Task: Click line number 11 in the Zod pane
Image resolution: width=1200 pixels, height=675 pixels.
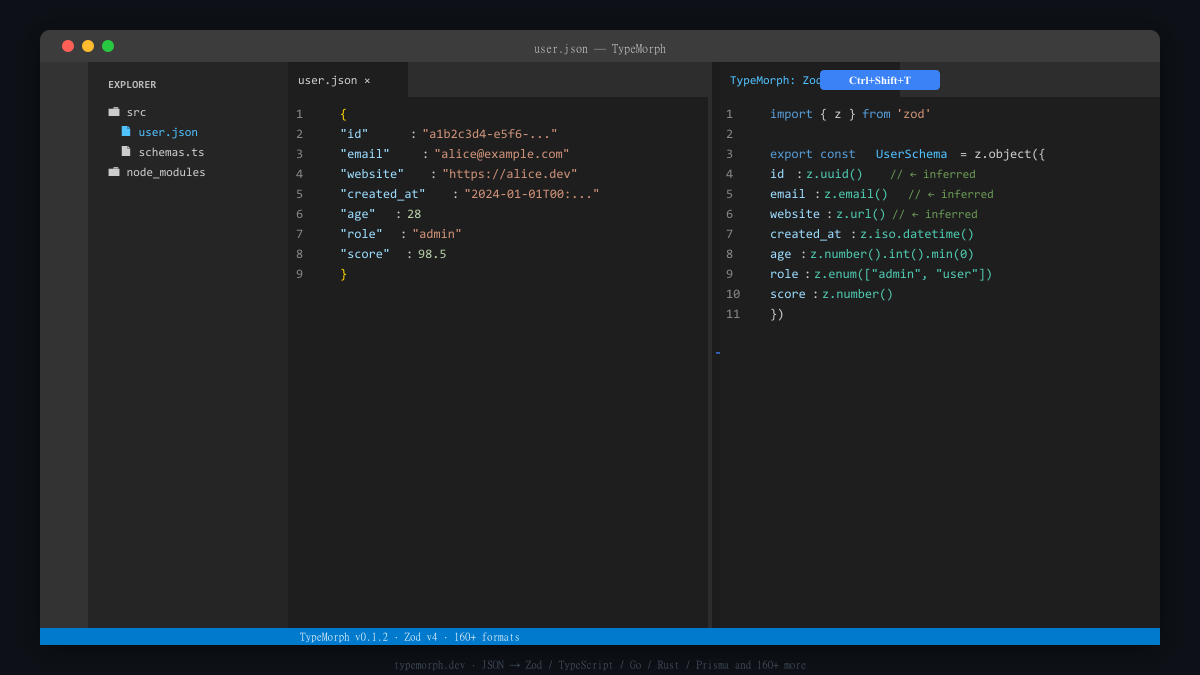Action: click(733, 314)
